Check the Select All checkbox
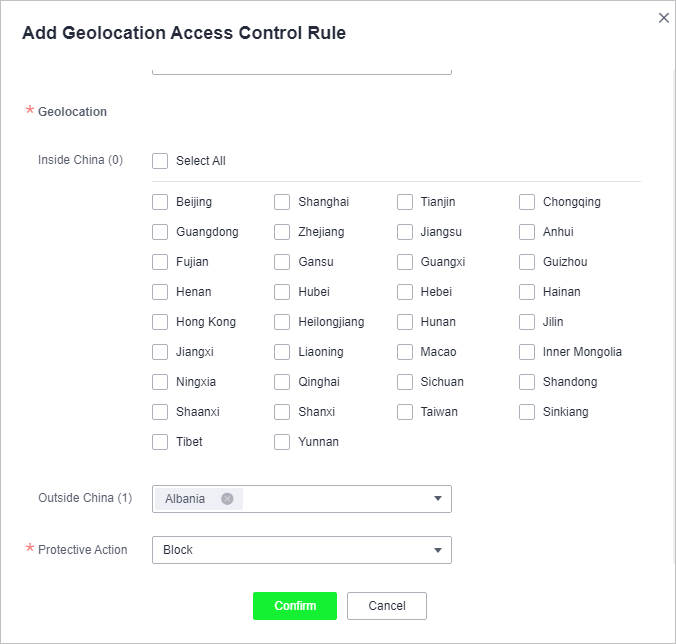The image size is (676, 644). 160,161
